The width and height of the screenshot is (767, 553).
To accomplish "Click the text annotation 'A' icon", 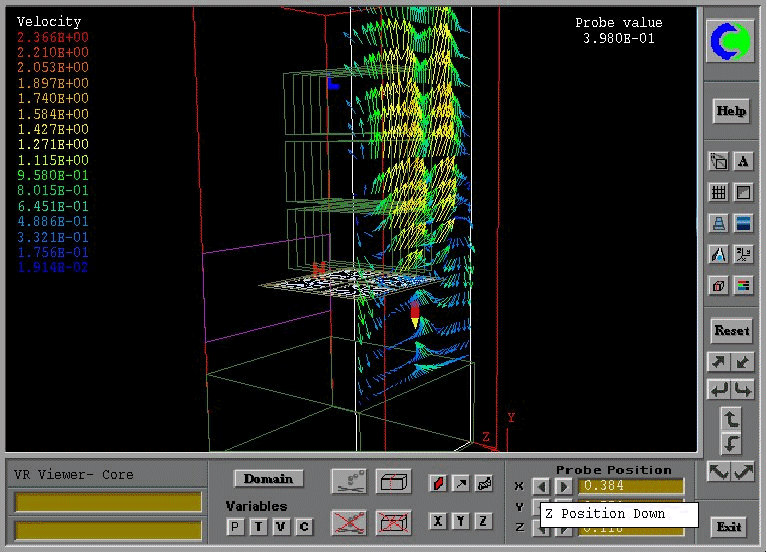I will pos(743,161).
